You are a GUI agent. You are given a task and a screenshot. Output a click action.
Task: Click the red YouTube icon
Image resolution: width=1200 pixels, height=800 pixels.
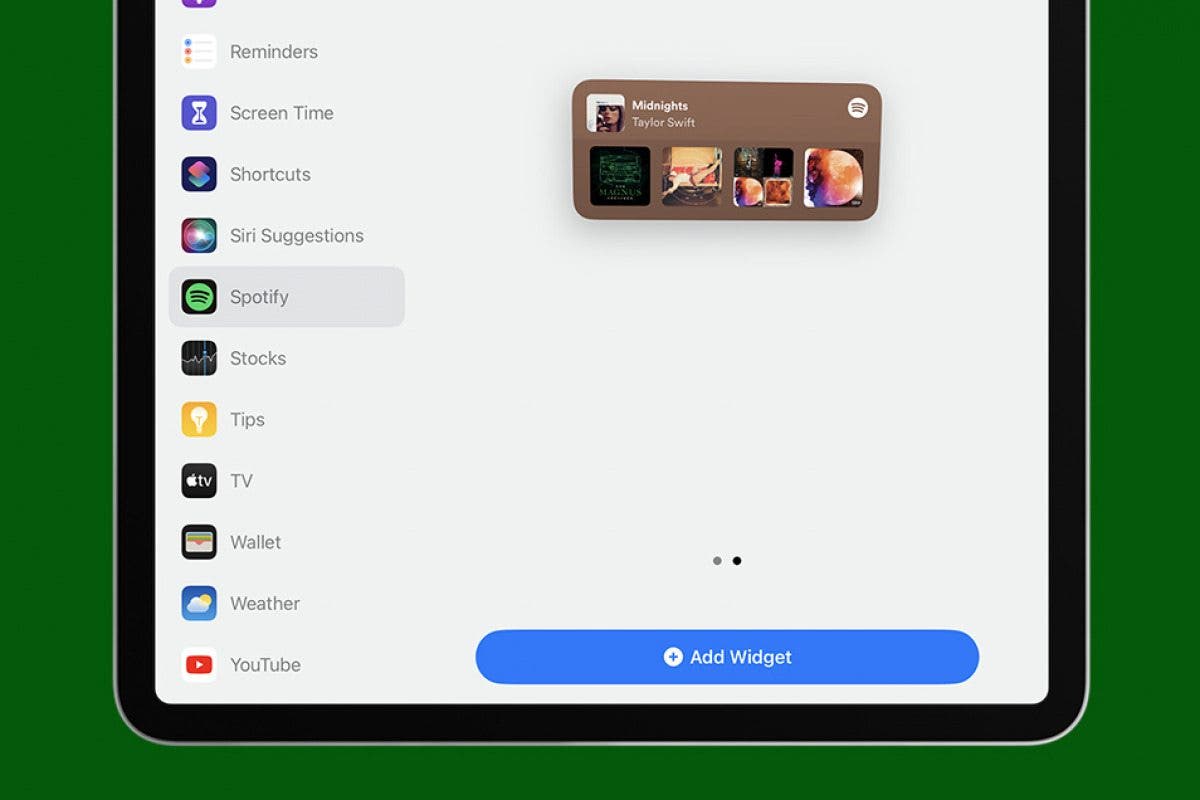pos(199,665)
